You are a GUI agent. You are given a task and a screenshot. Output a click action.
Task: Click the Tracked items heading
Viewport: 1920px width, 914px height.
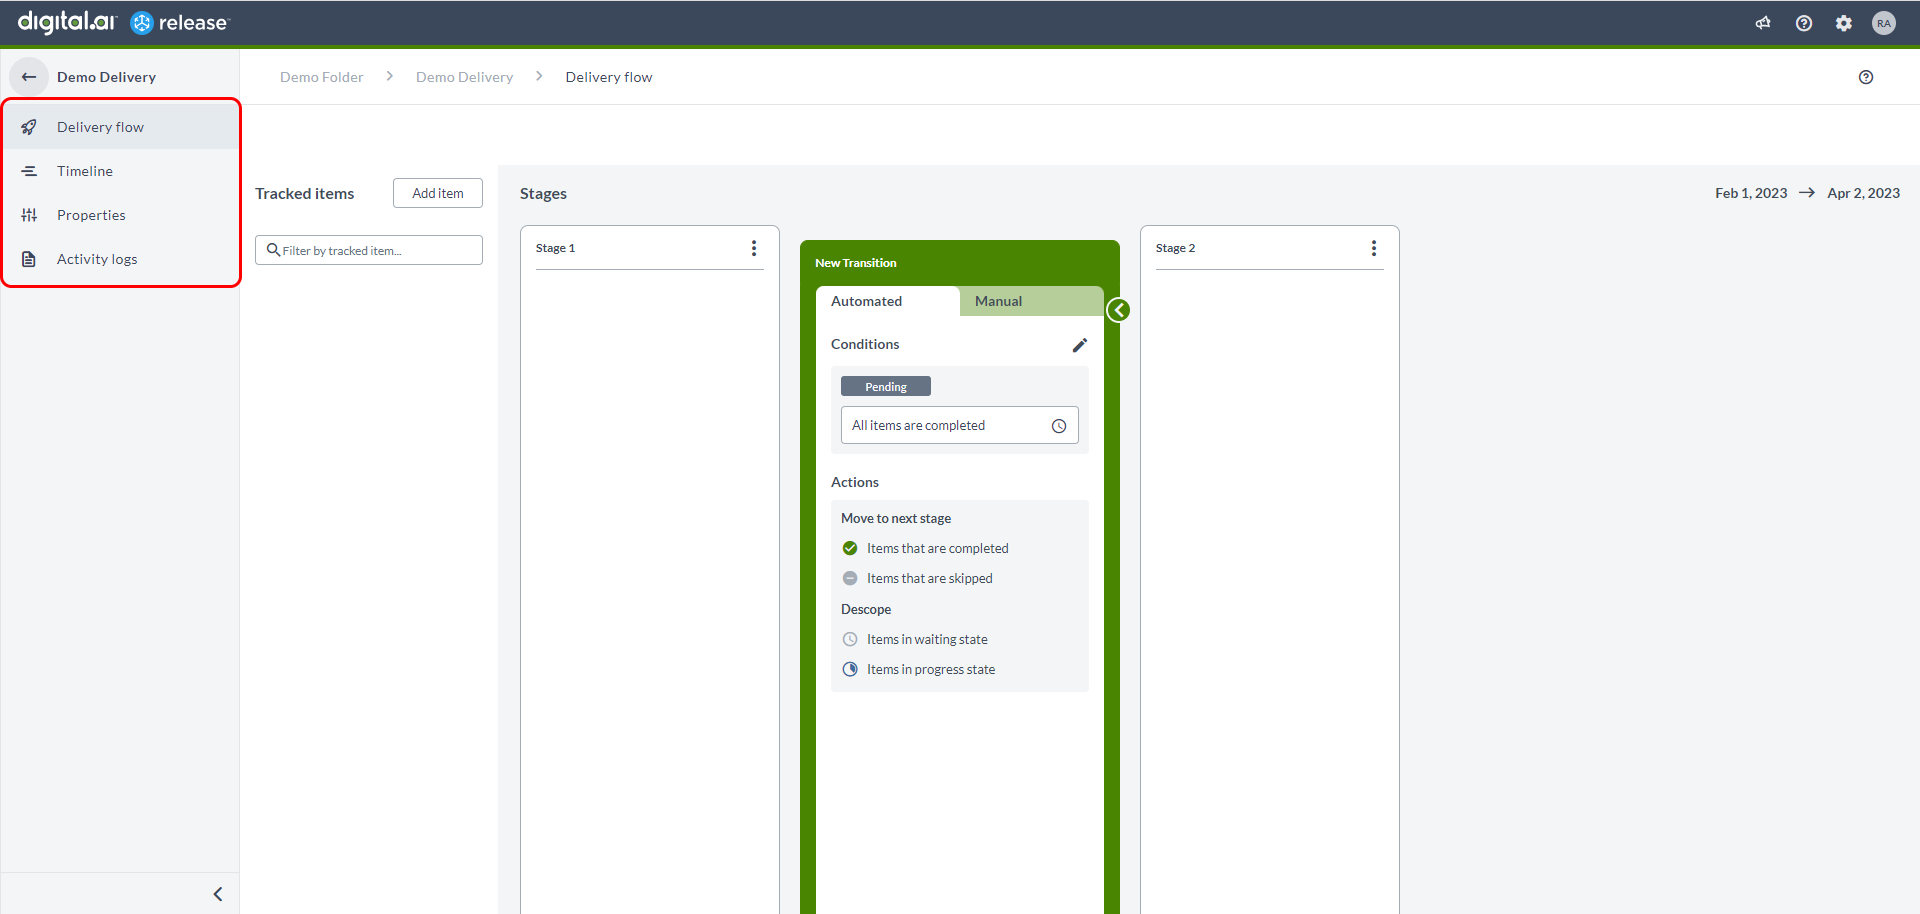[305, 193]
